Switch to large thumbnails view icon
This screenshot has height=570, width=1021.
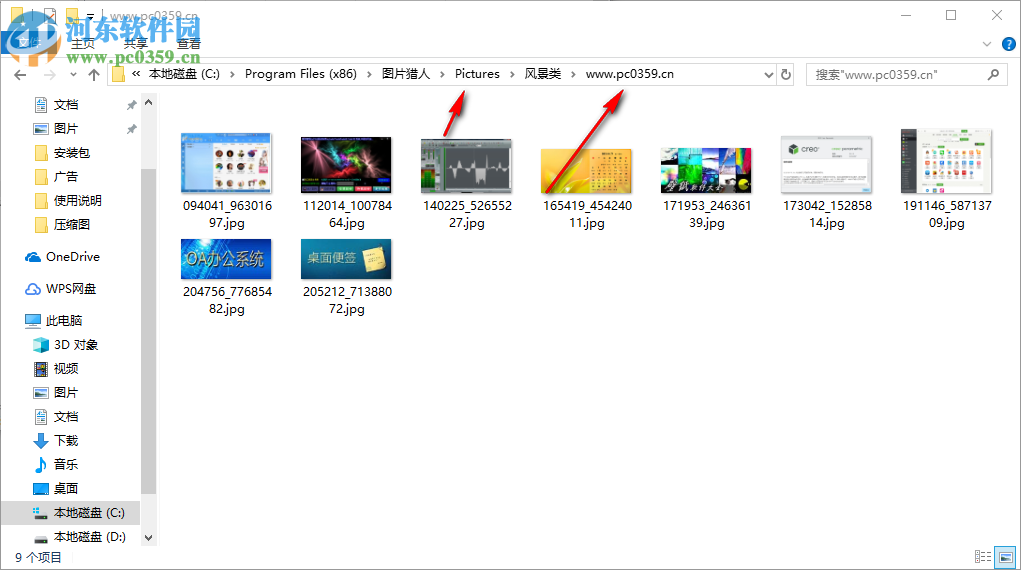(x=1006, y=557)
